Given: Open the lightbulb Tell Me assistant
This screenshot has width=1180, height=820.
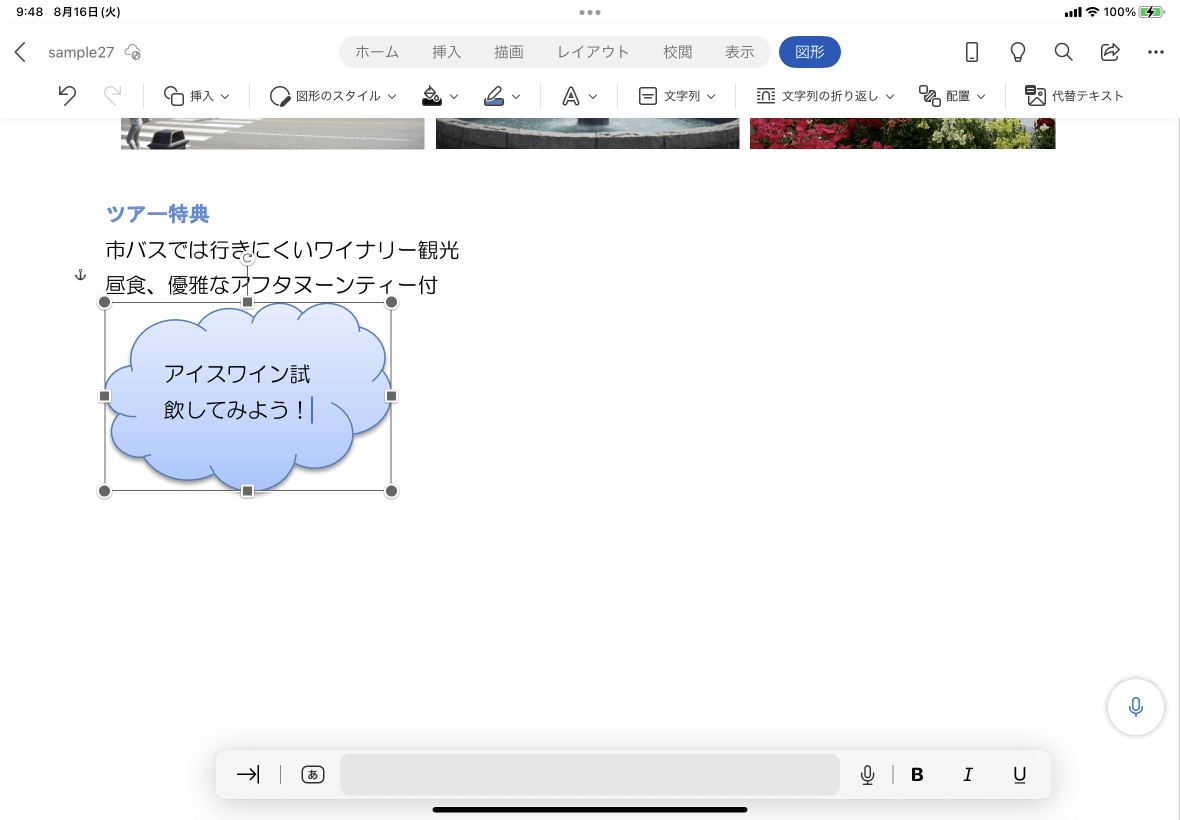Looking at the screenshot, I should tap(1017, 52).
